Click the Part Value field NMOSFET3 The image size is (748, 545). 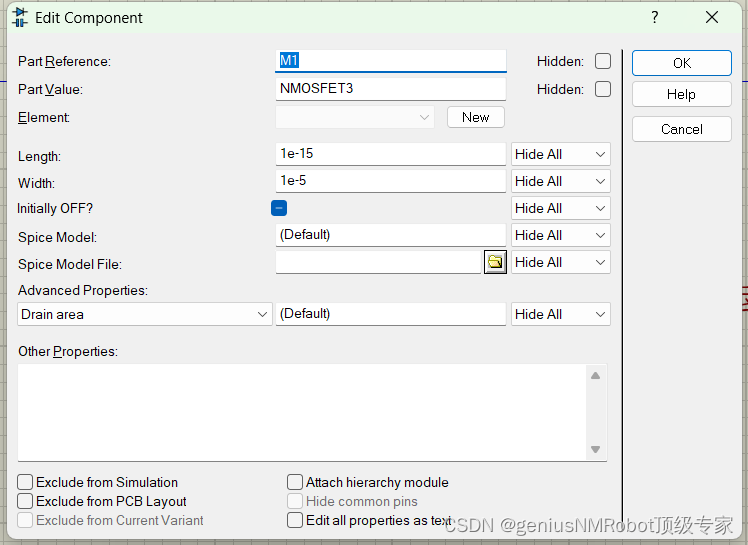(391, 89)
